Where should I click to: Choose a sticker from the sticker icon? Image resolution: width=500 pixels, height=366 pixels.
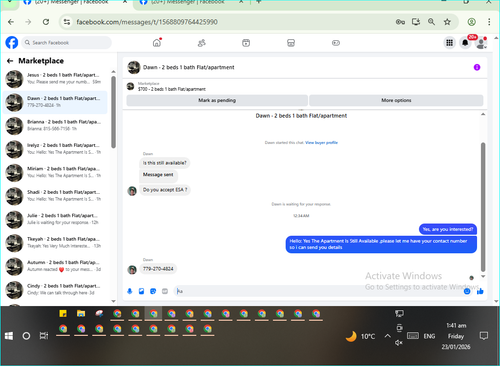coord(153,291)
